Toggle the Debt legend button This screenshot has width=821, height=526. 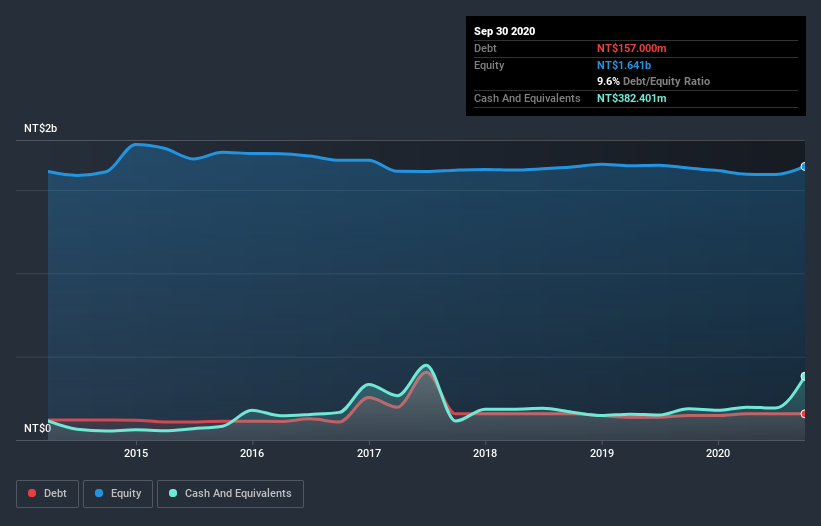click(x=47, y=494)
